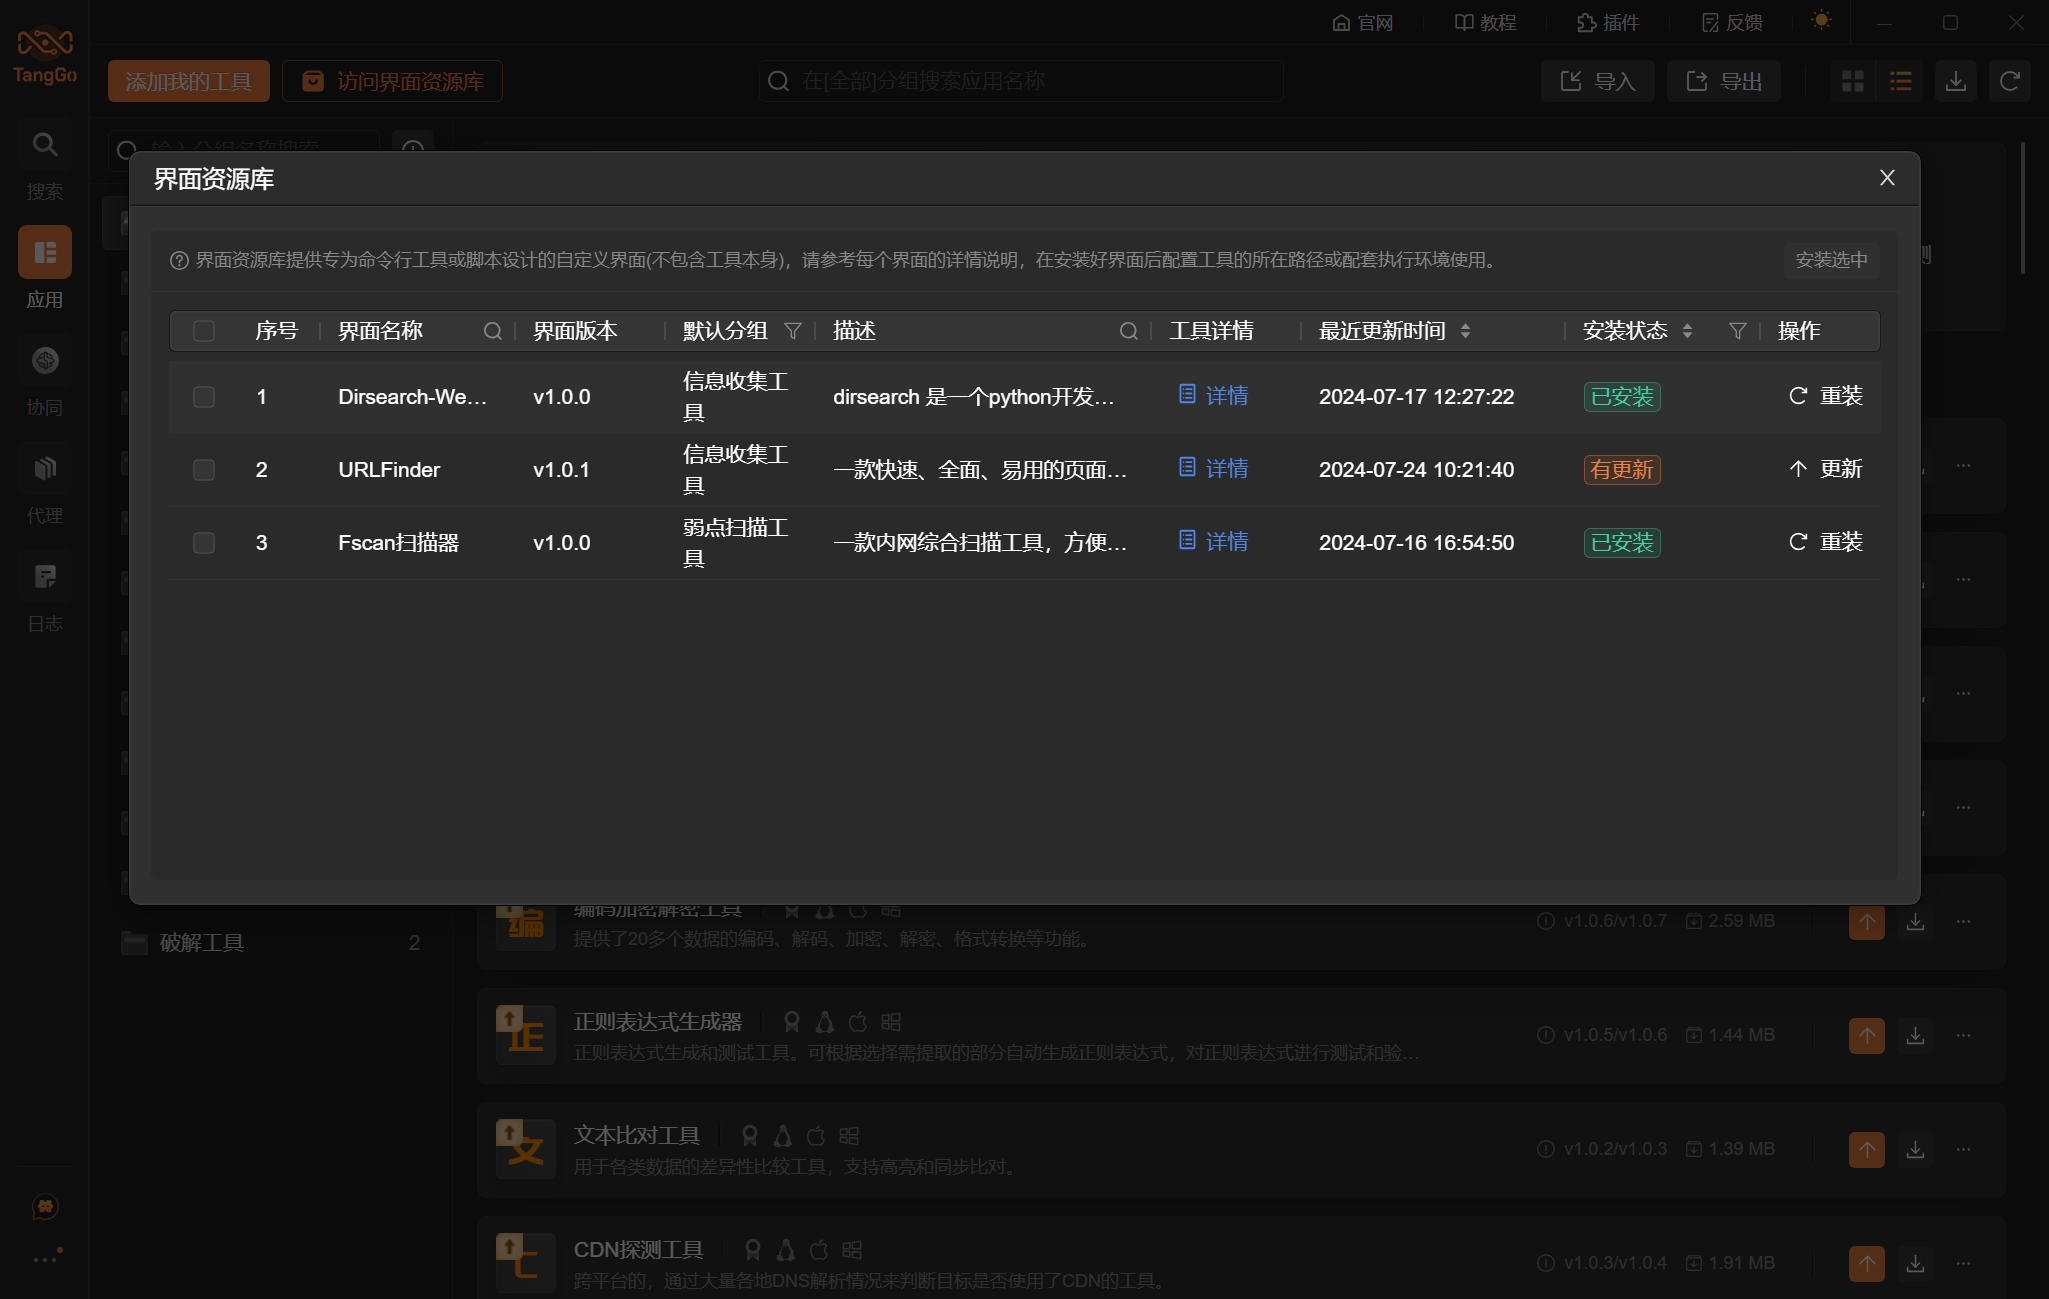Toggle the light theme sun icon
Viewport: 2049px width, 1299px height.
tap(1821, 21)
